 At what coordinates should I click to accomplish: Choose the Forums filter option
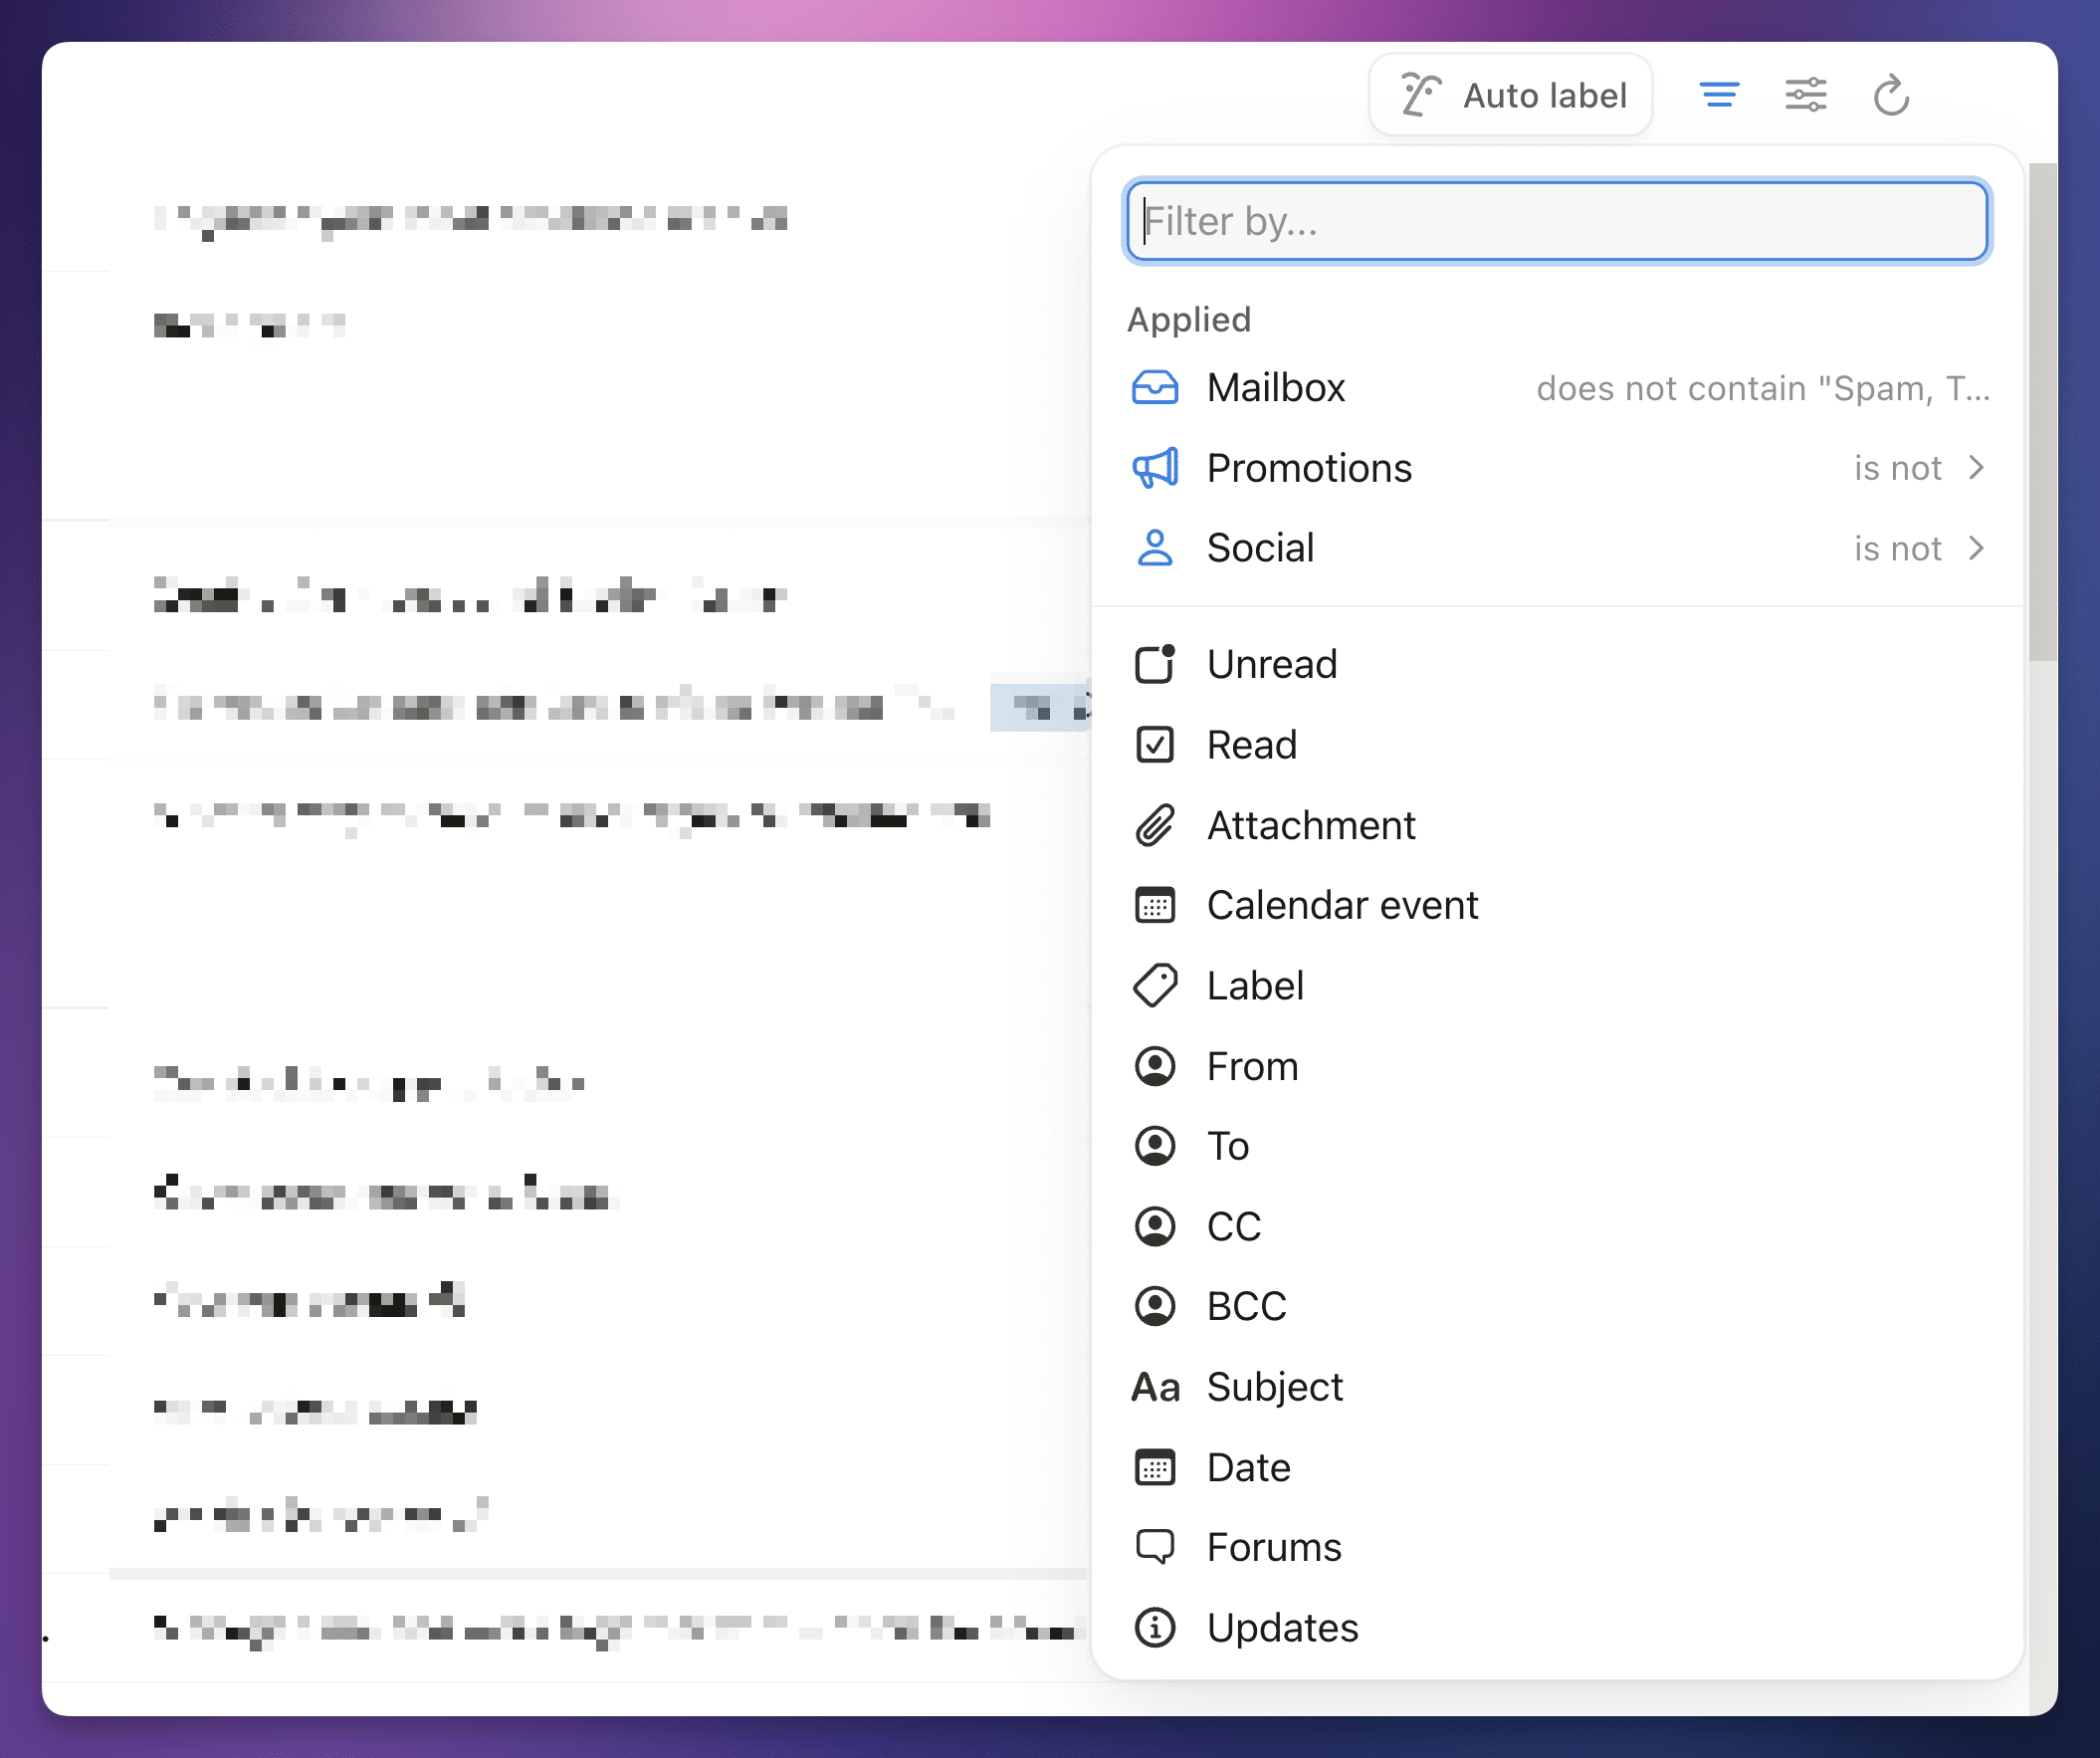click(1559, 1547)
